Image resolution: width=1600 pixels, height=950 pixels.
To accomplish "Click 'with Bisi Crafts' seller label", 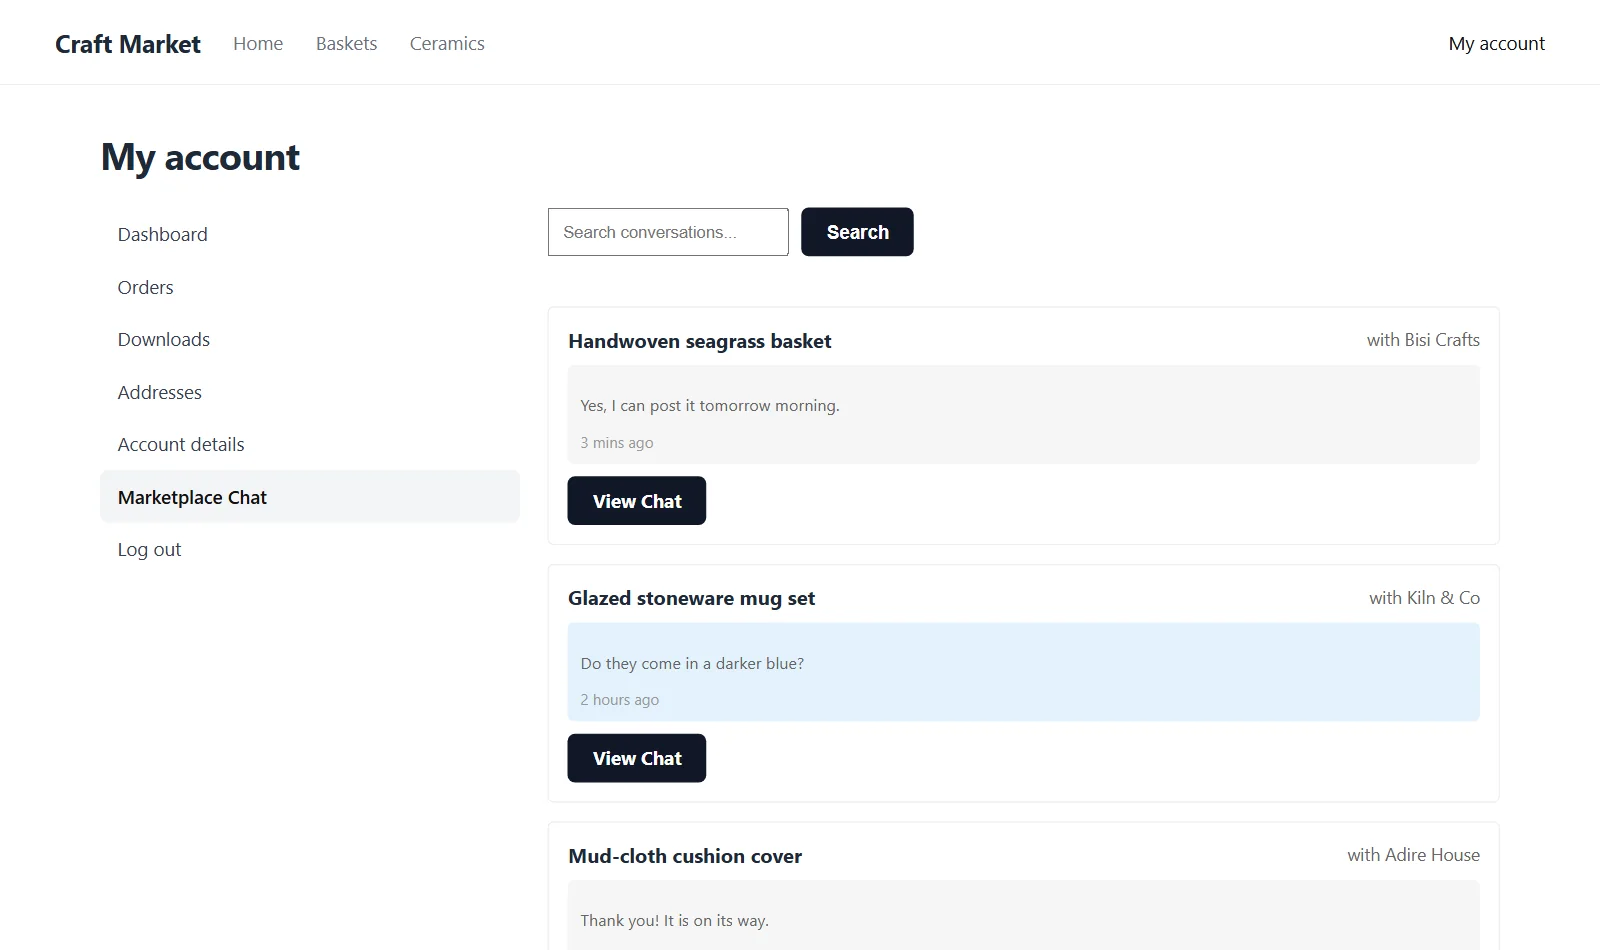I will (x=1423, y=340).
